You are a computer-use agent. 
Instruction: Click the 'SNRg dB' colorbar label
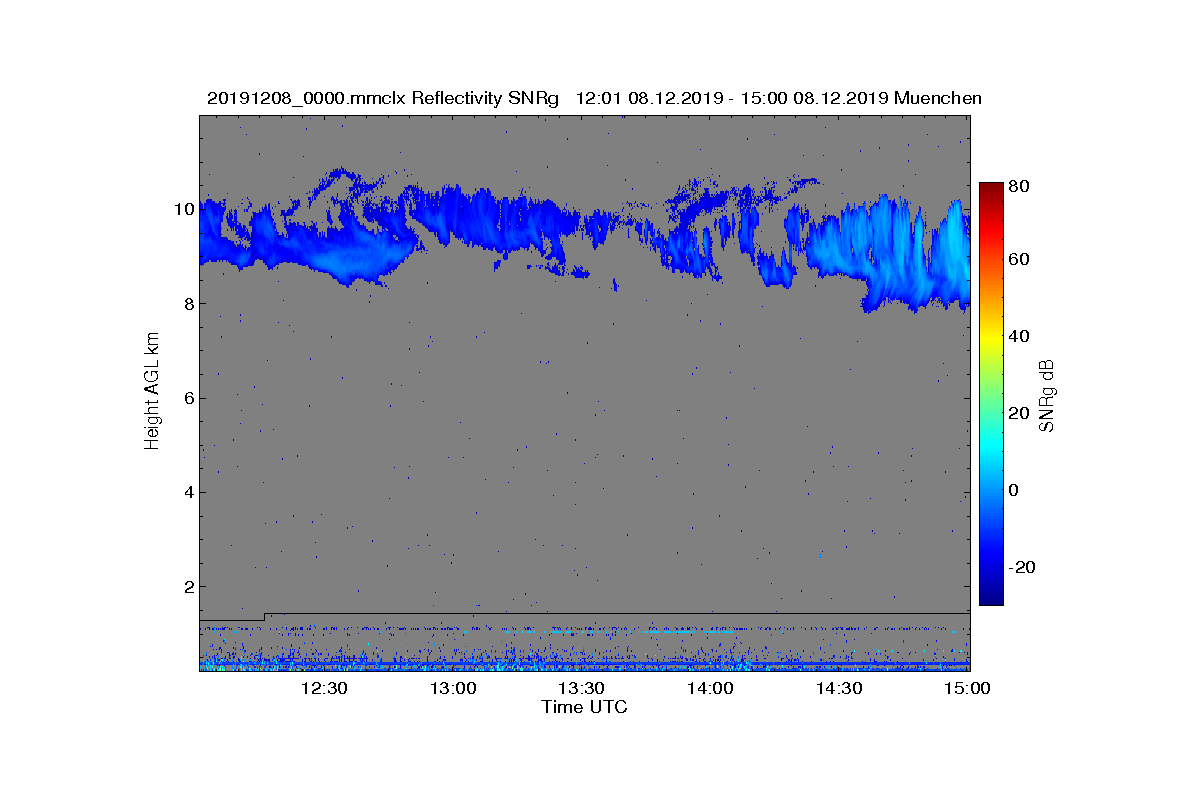point(1047,396)
